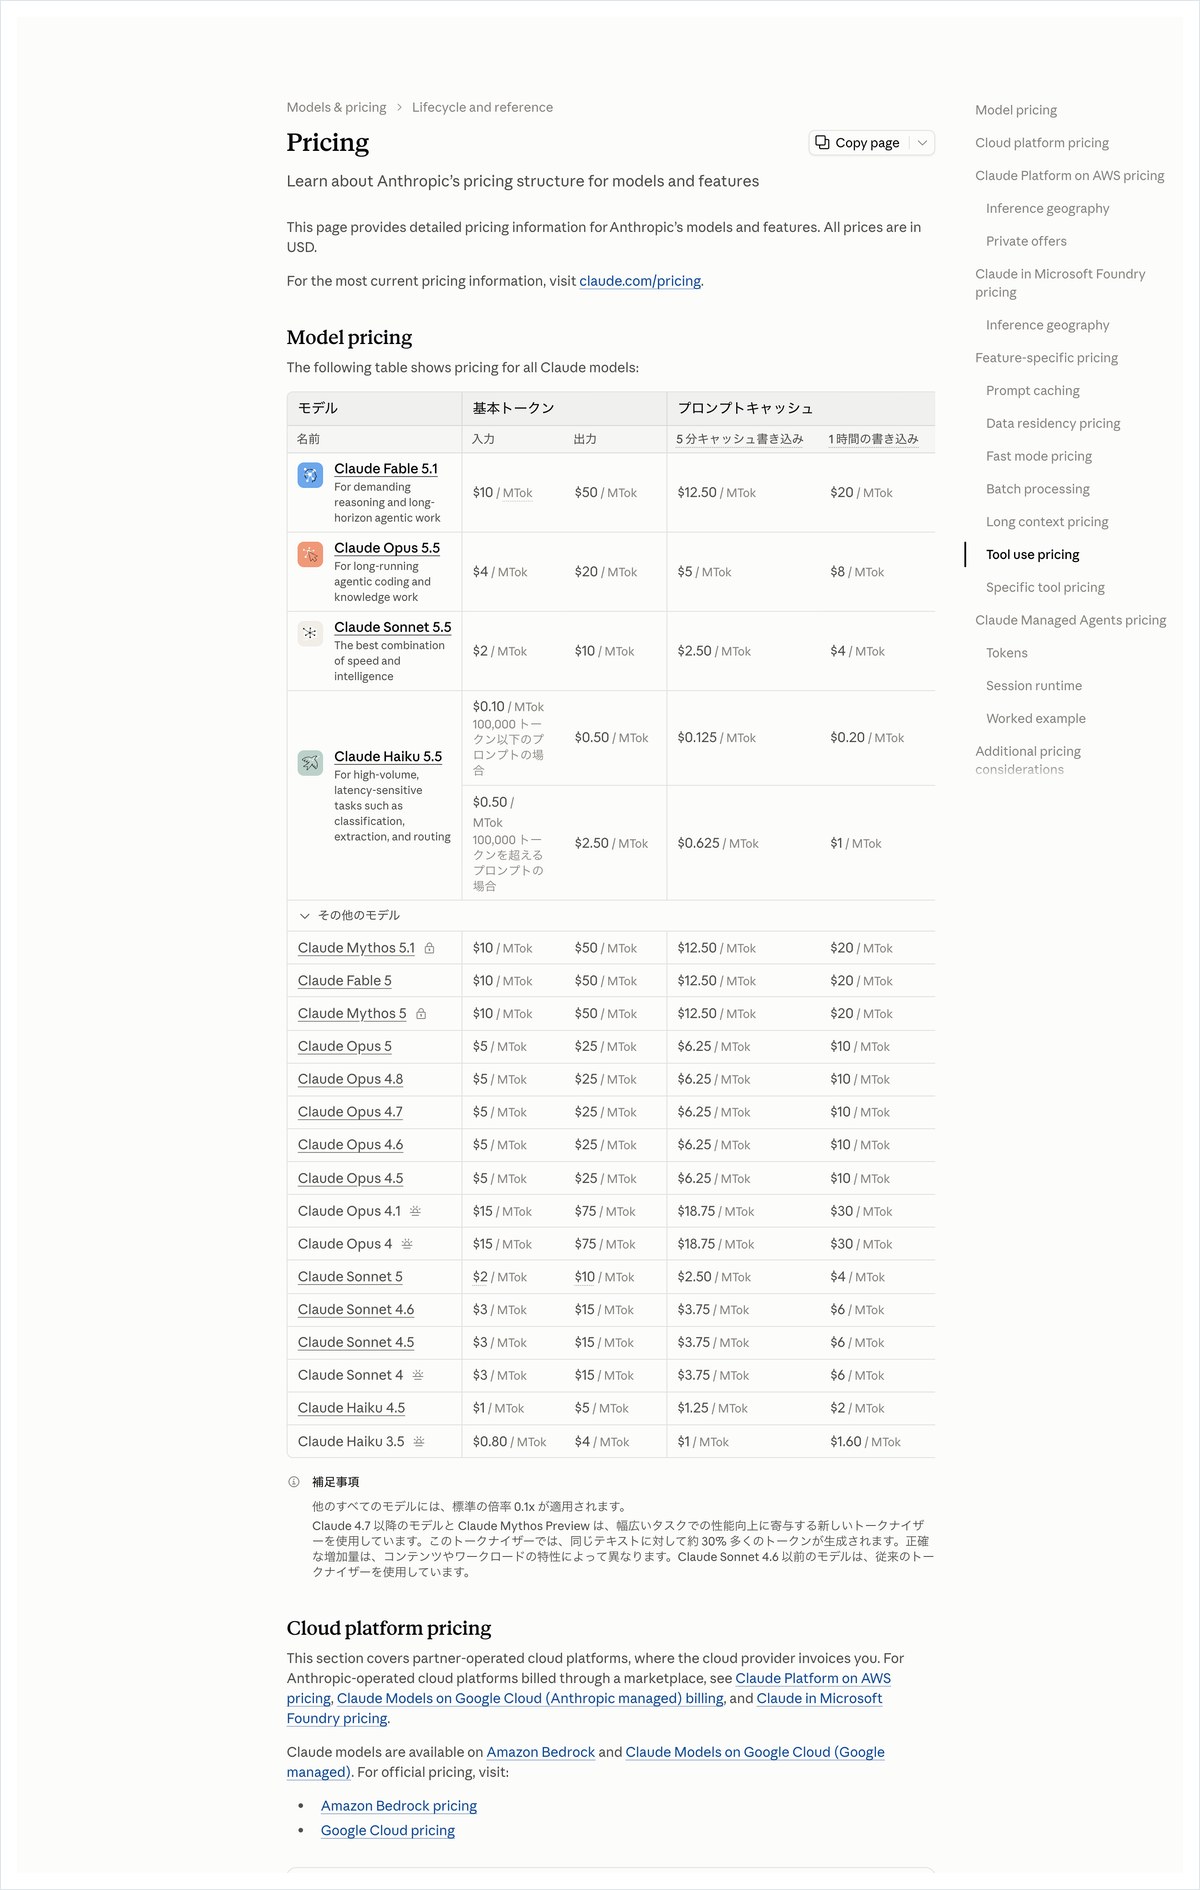Copy the page with Copy page button
This screenshot has width=1200, height=1890.
tap(859, 143)
